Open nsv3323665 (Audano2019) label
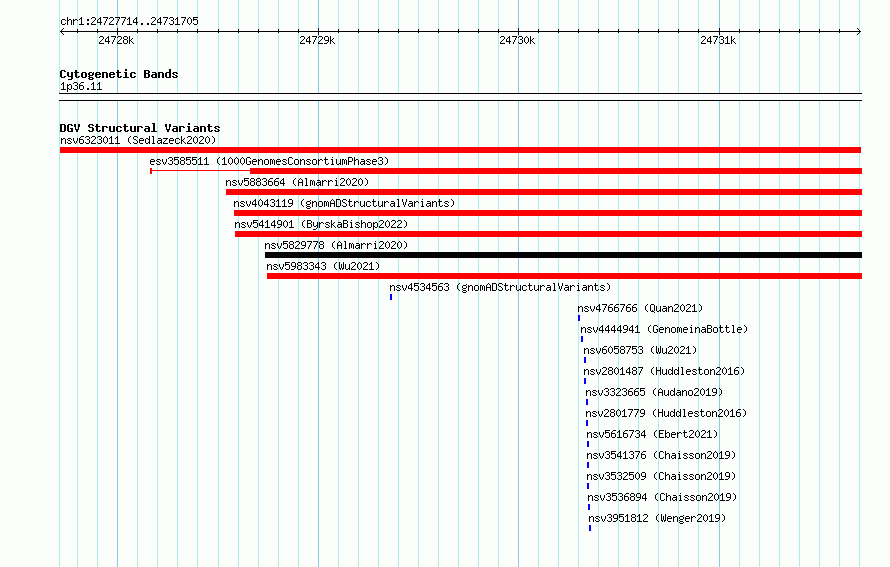Viewport: 890px width, 567px height. [x=654, y=392]
